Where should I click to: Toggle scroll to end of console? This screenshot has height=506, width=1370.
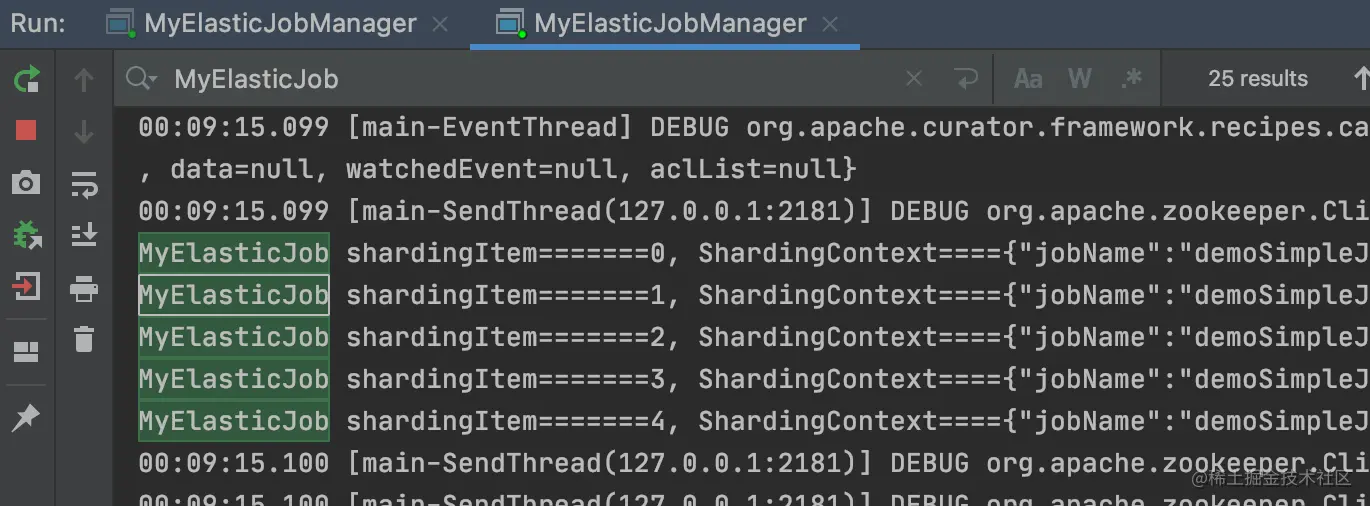[84, 236]
